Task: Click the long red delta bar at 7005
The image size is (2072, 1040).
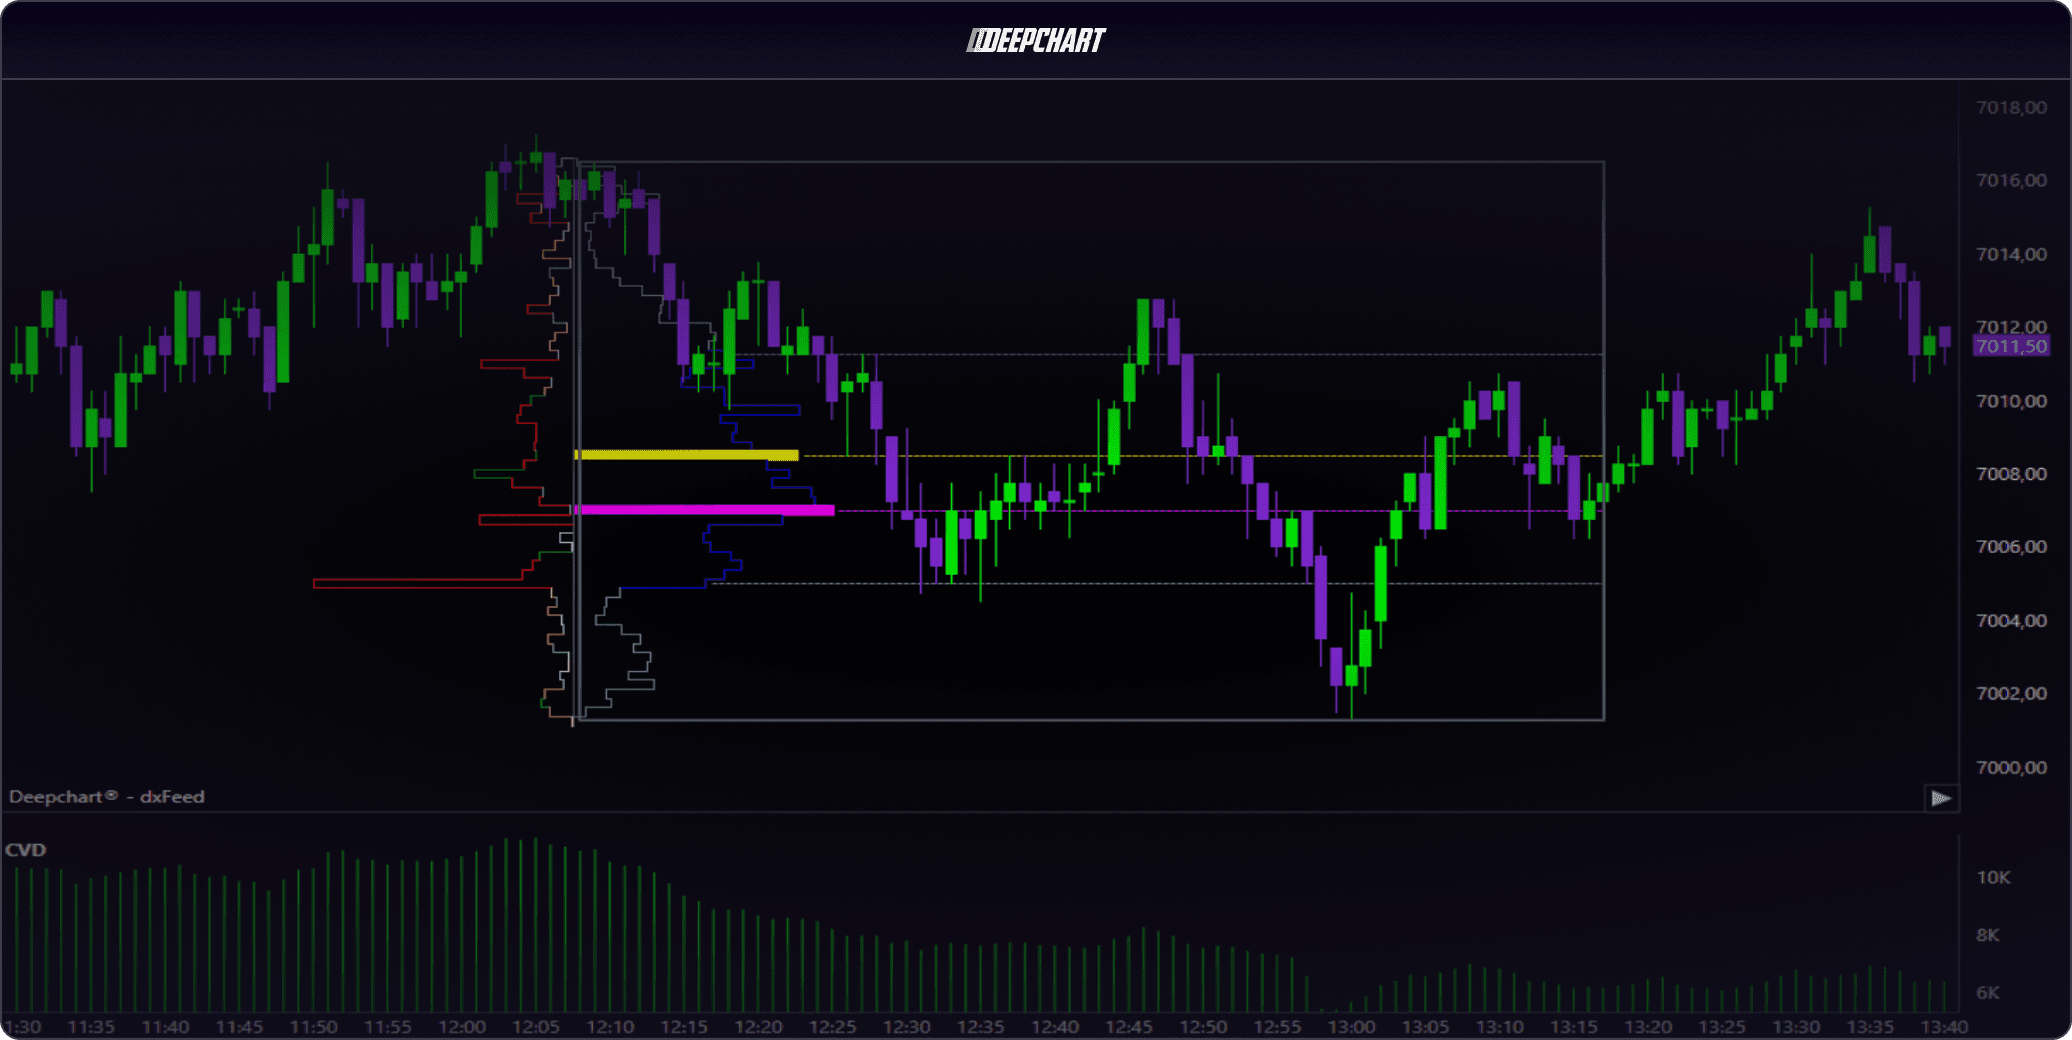Action: 432,584
